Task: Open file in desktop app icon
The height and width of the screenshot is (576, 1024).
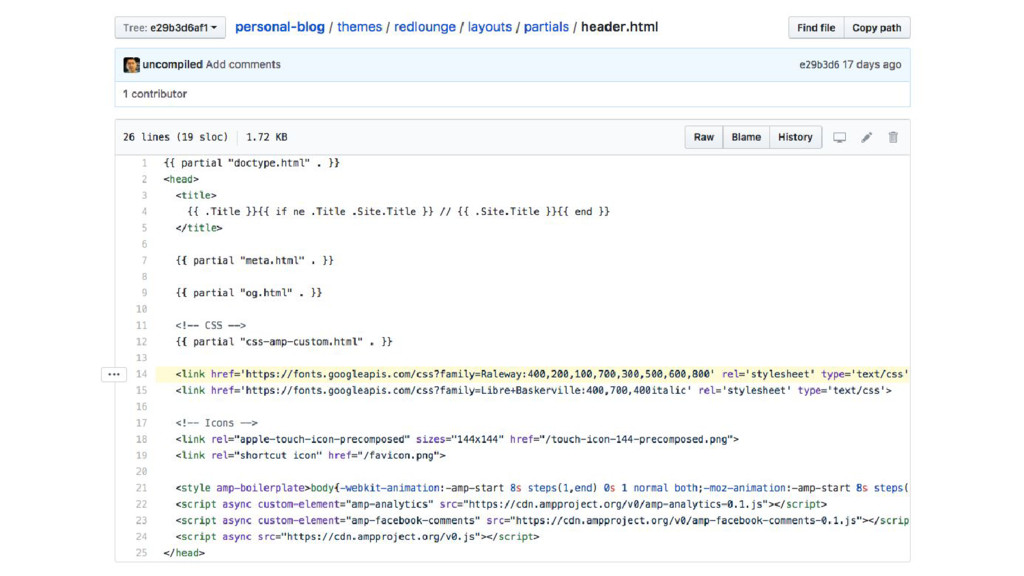Action: (x=839, y=137)
